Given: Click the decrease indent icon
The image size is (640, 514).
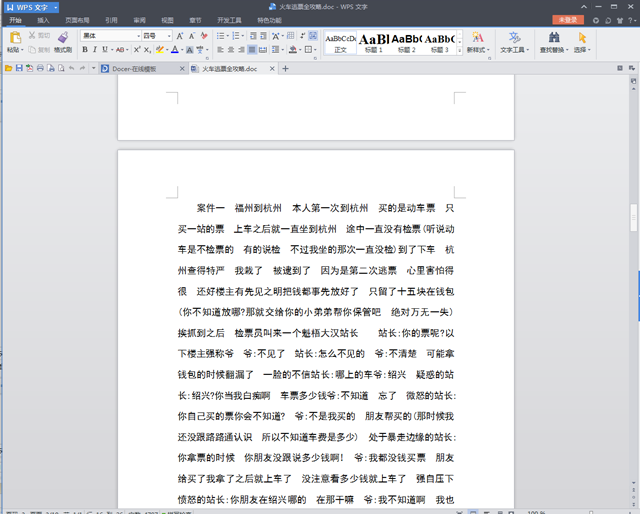Looking at the screenshot, I should (253, 36).
